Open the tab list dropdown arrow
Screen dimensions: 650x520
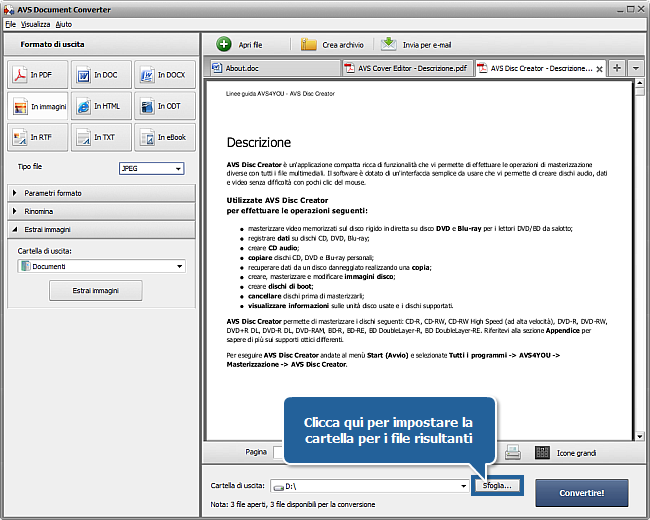click(635, 68)
